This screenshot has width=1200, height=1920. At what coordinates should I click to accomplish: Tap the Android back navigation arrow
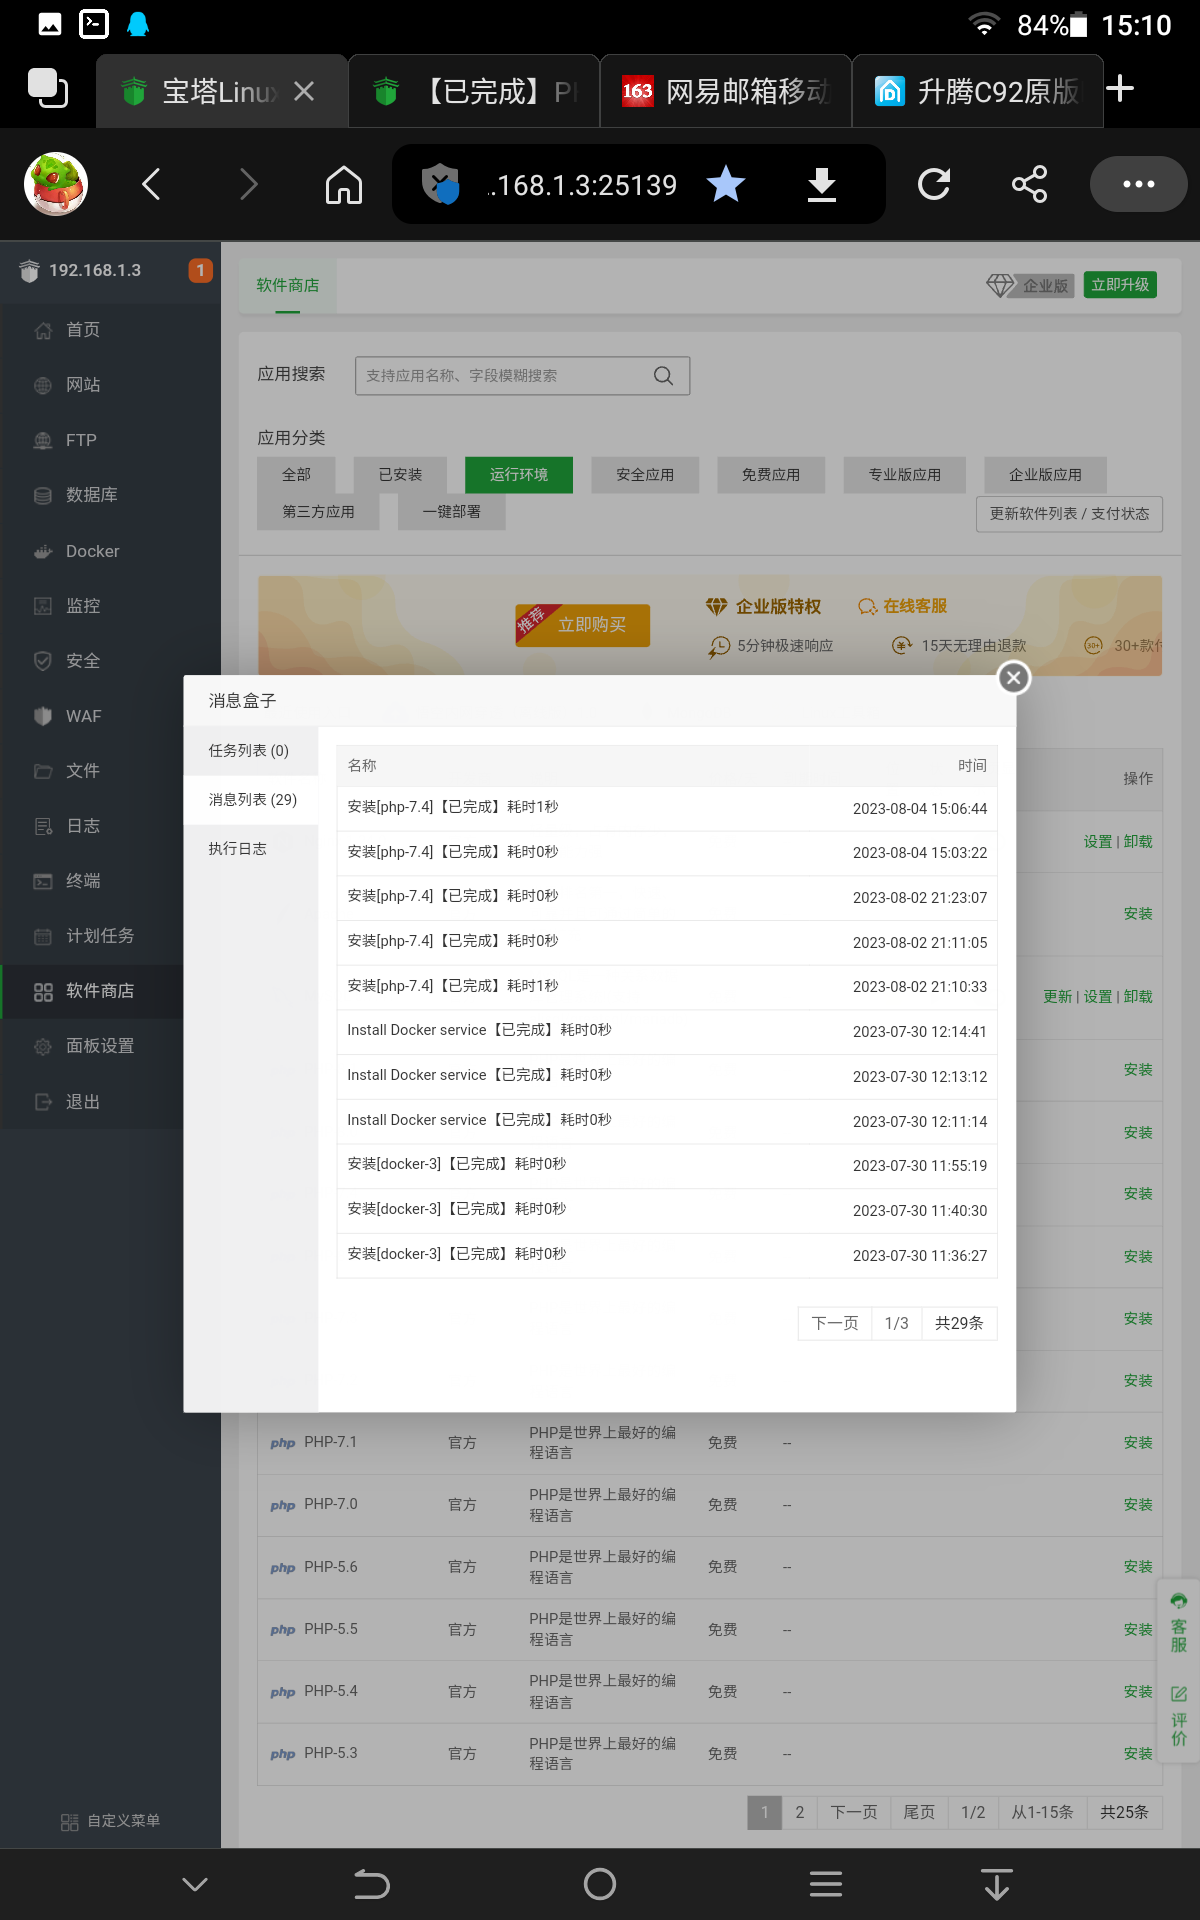pos(371,1884)
